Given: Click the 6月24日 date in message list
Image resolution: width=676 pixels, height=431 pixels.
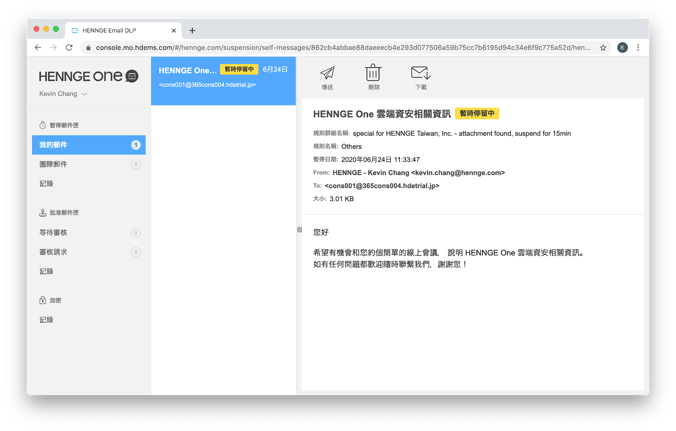Looking at the screenshot, I should pyautogui.click(x=275, y=69).
